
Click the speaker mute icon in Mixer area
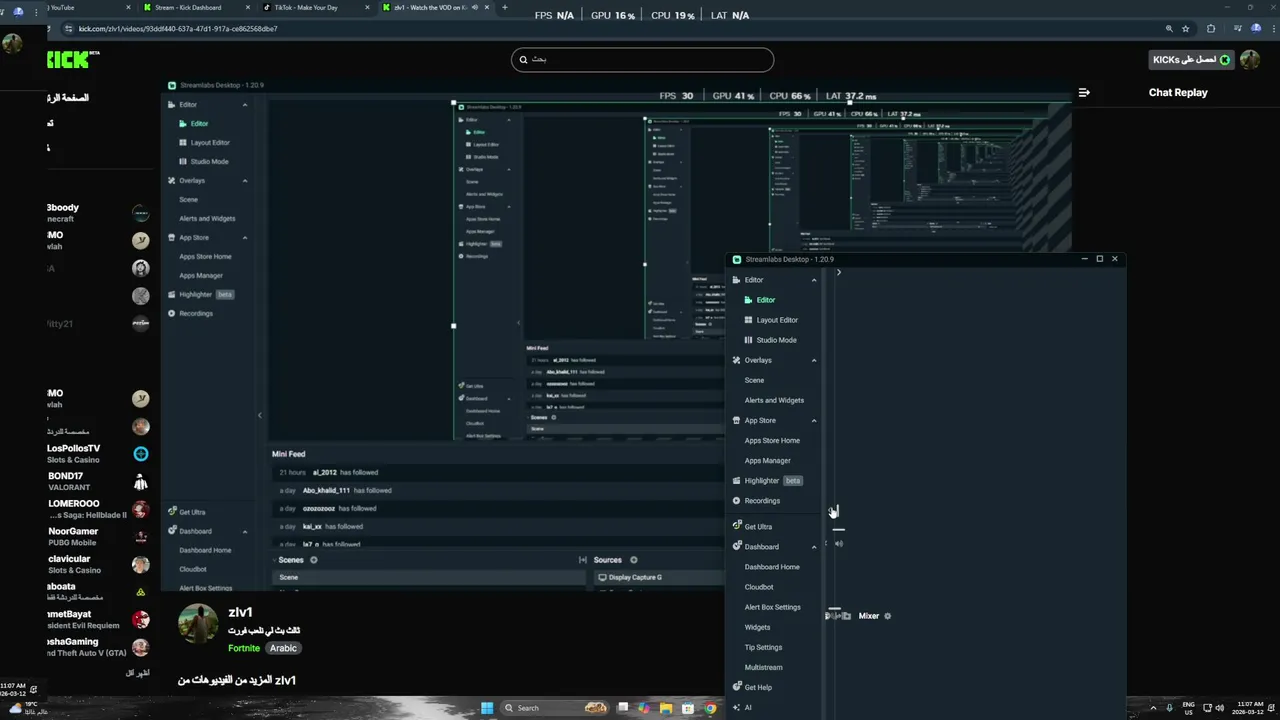click(838, 544)
